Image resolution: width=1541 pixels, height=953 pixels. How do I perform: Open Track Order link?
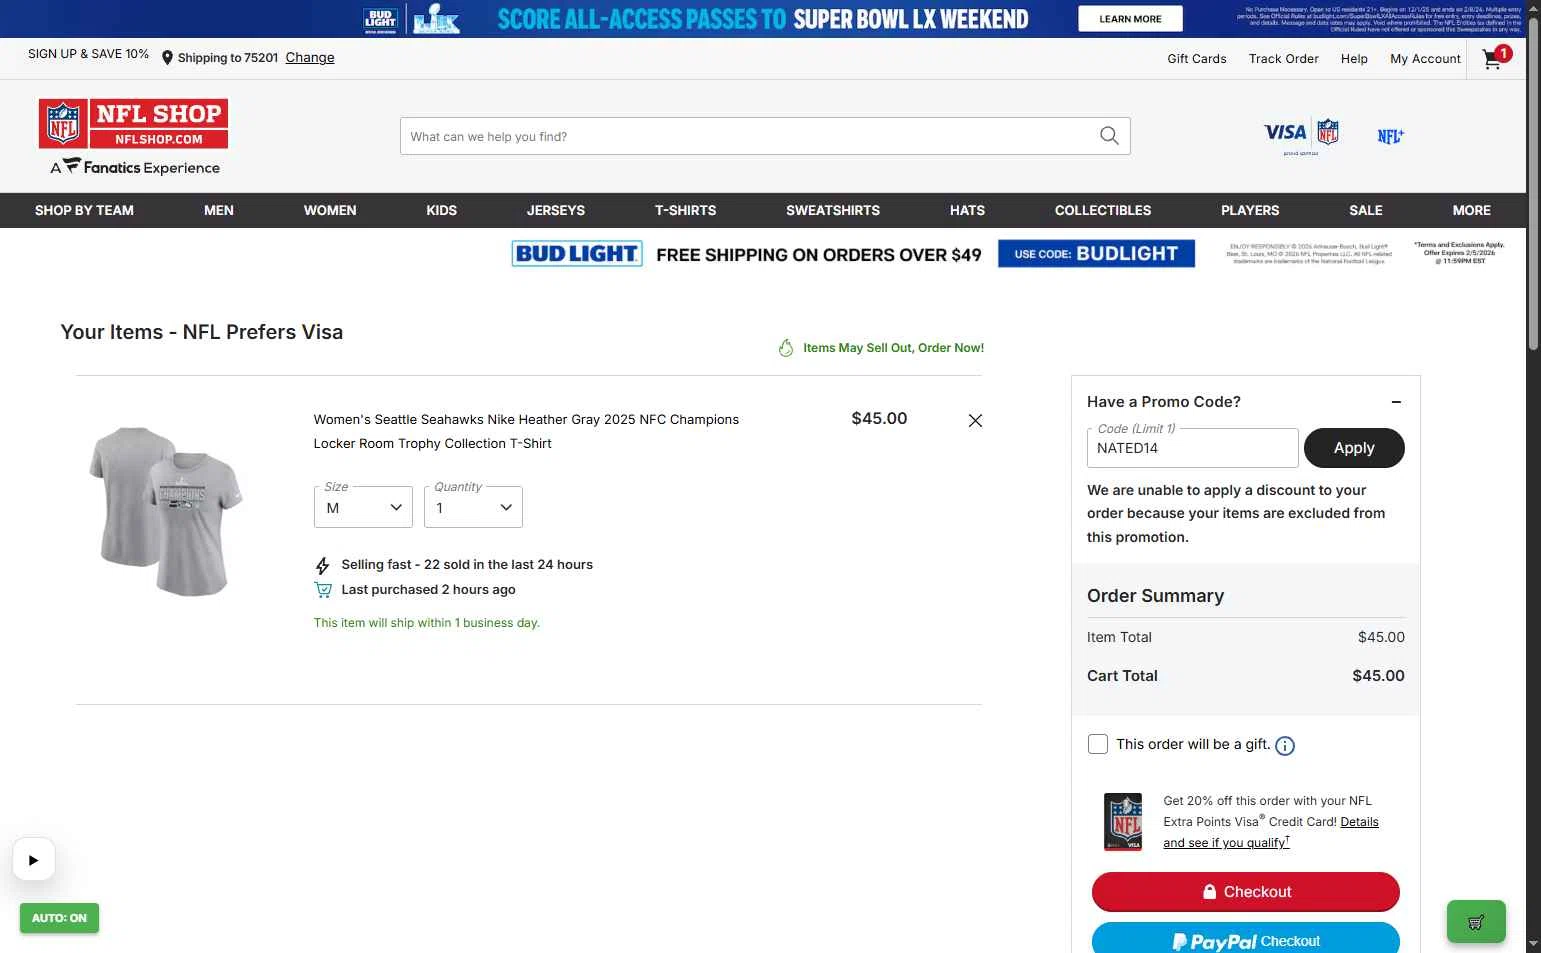coord(1283,59)
